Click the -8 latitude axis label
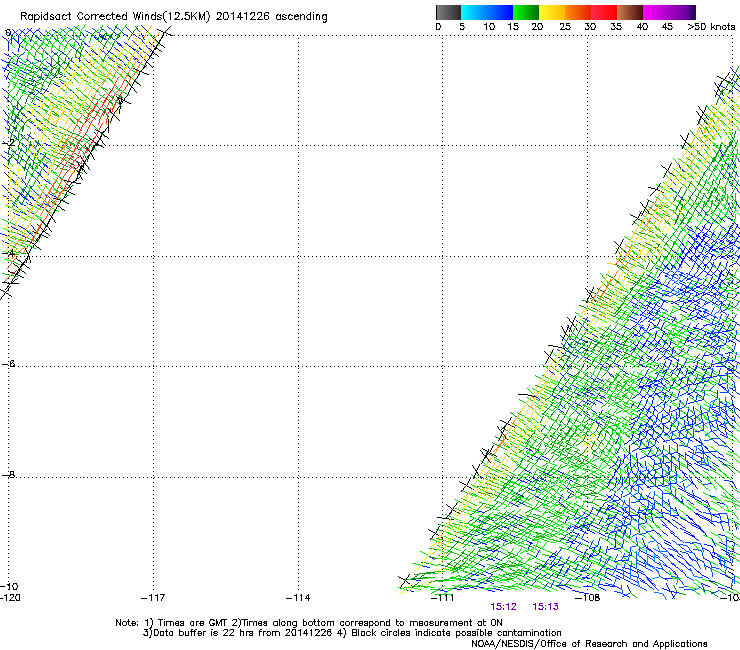 [8, 475]
